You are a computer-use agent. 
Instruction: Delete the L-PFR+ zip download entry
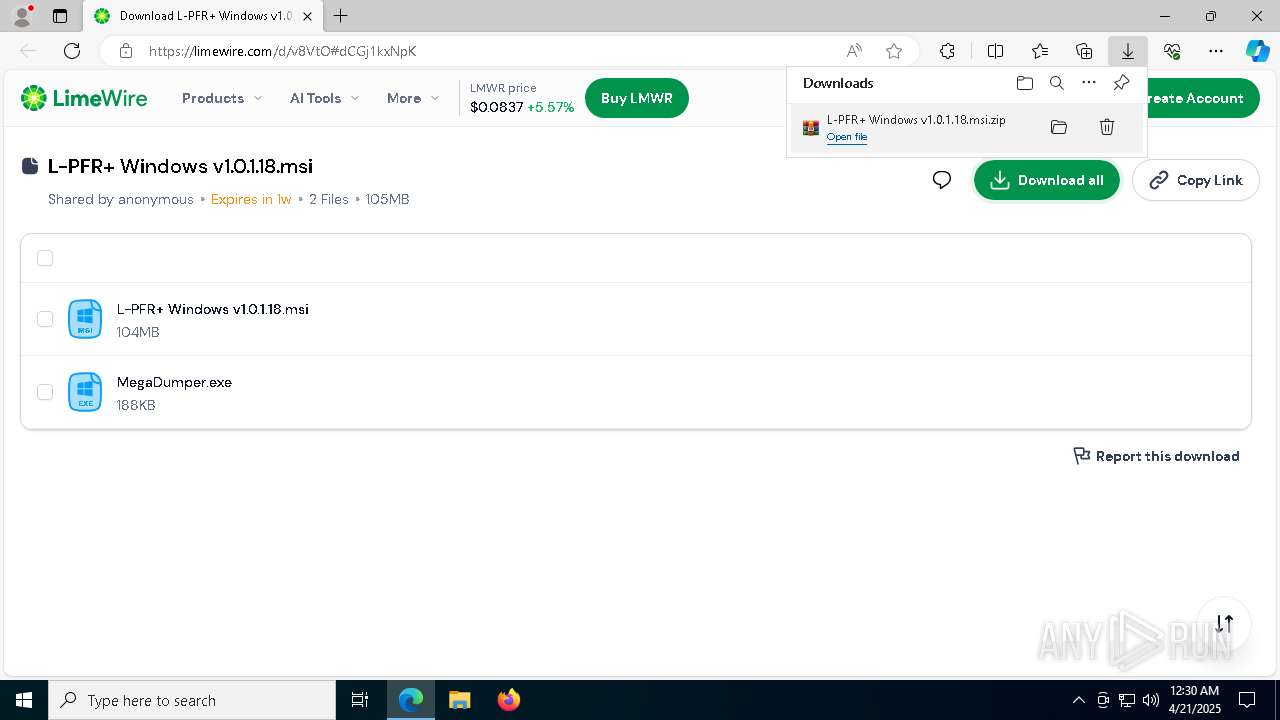tap(1107, 127)
